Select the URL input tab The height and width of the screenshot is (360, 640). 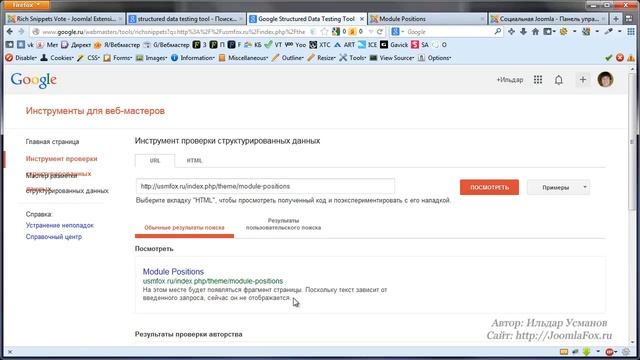155,160
